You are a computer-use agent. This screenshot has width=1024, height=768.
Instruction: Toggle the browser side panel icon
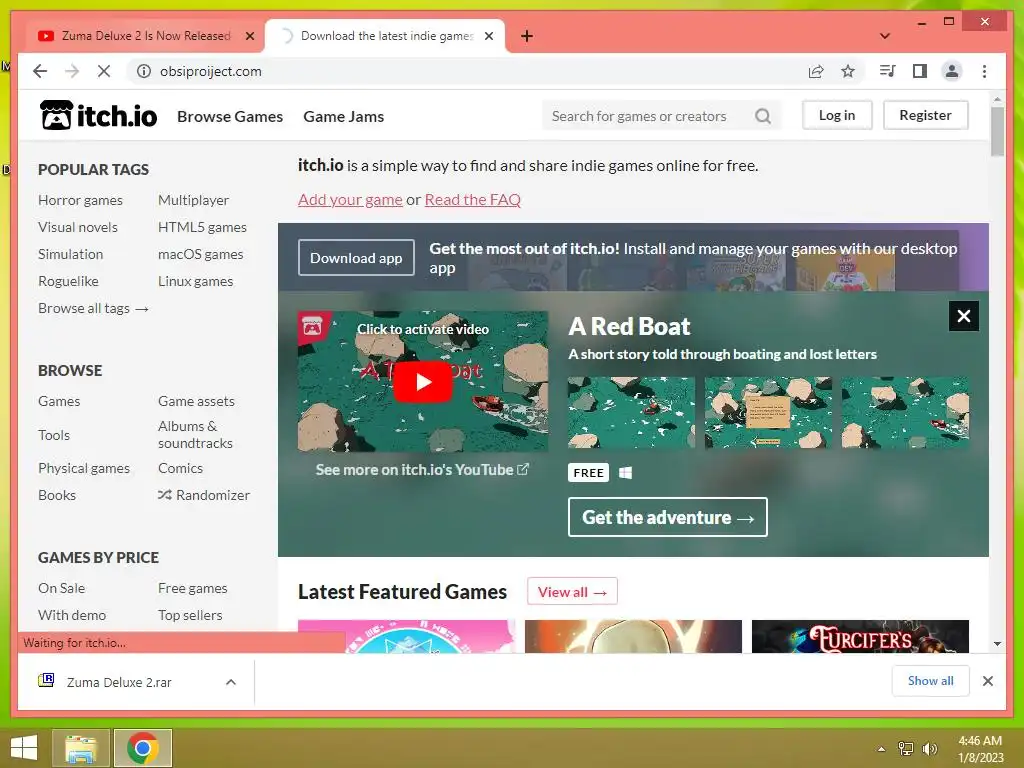click(x=920, y=71)
